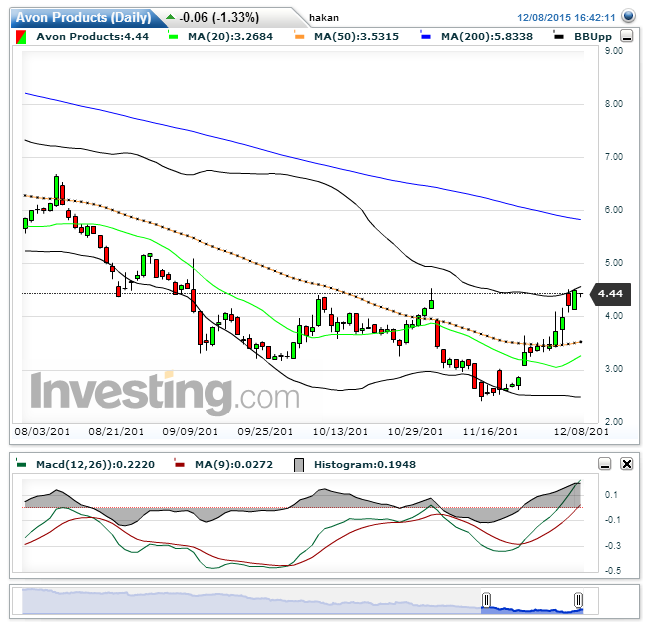The width and height of the screenshot is (650, 627).
Task: Click the 09/09/201 date axis label
Action: 190,431
